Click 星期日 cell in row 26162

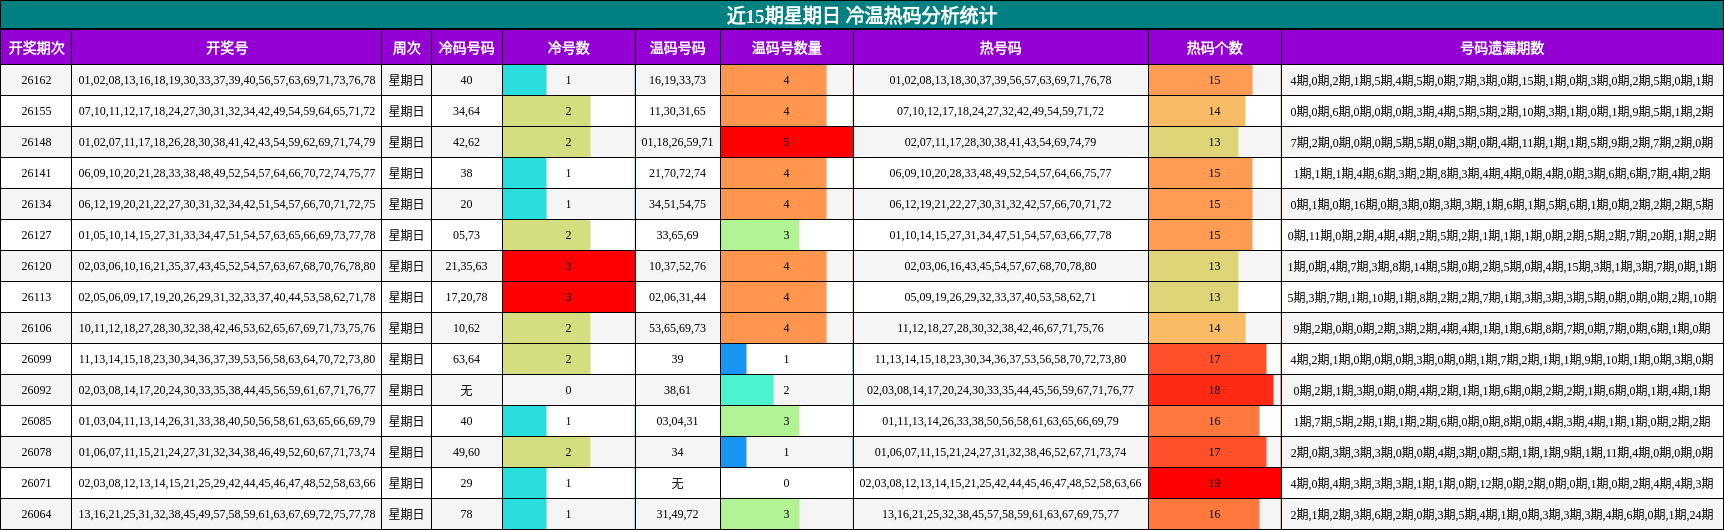point(406,80)
